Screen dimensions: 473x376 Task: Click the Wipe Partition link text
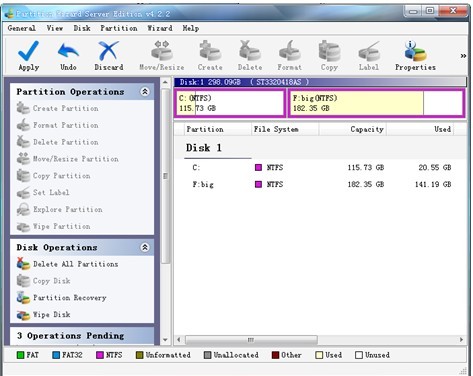pyautogui.click(x=62, y=226)
